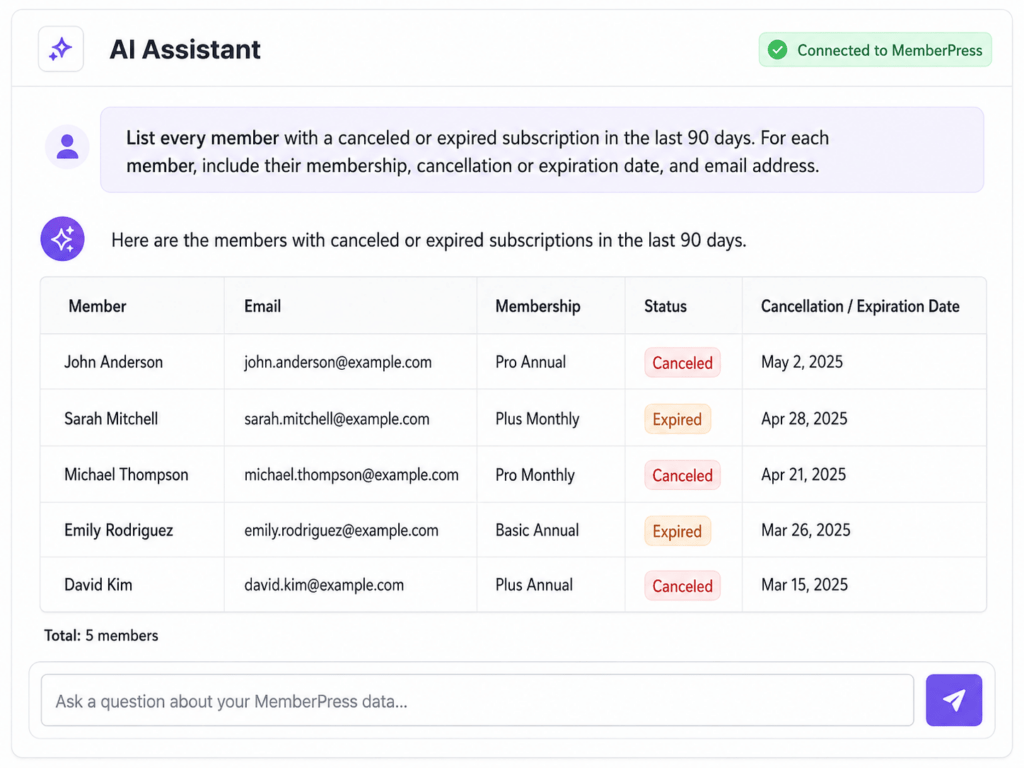Click the purple assistant avatar icon
The image size is (1024, 768).
click(63, 239)
